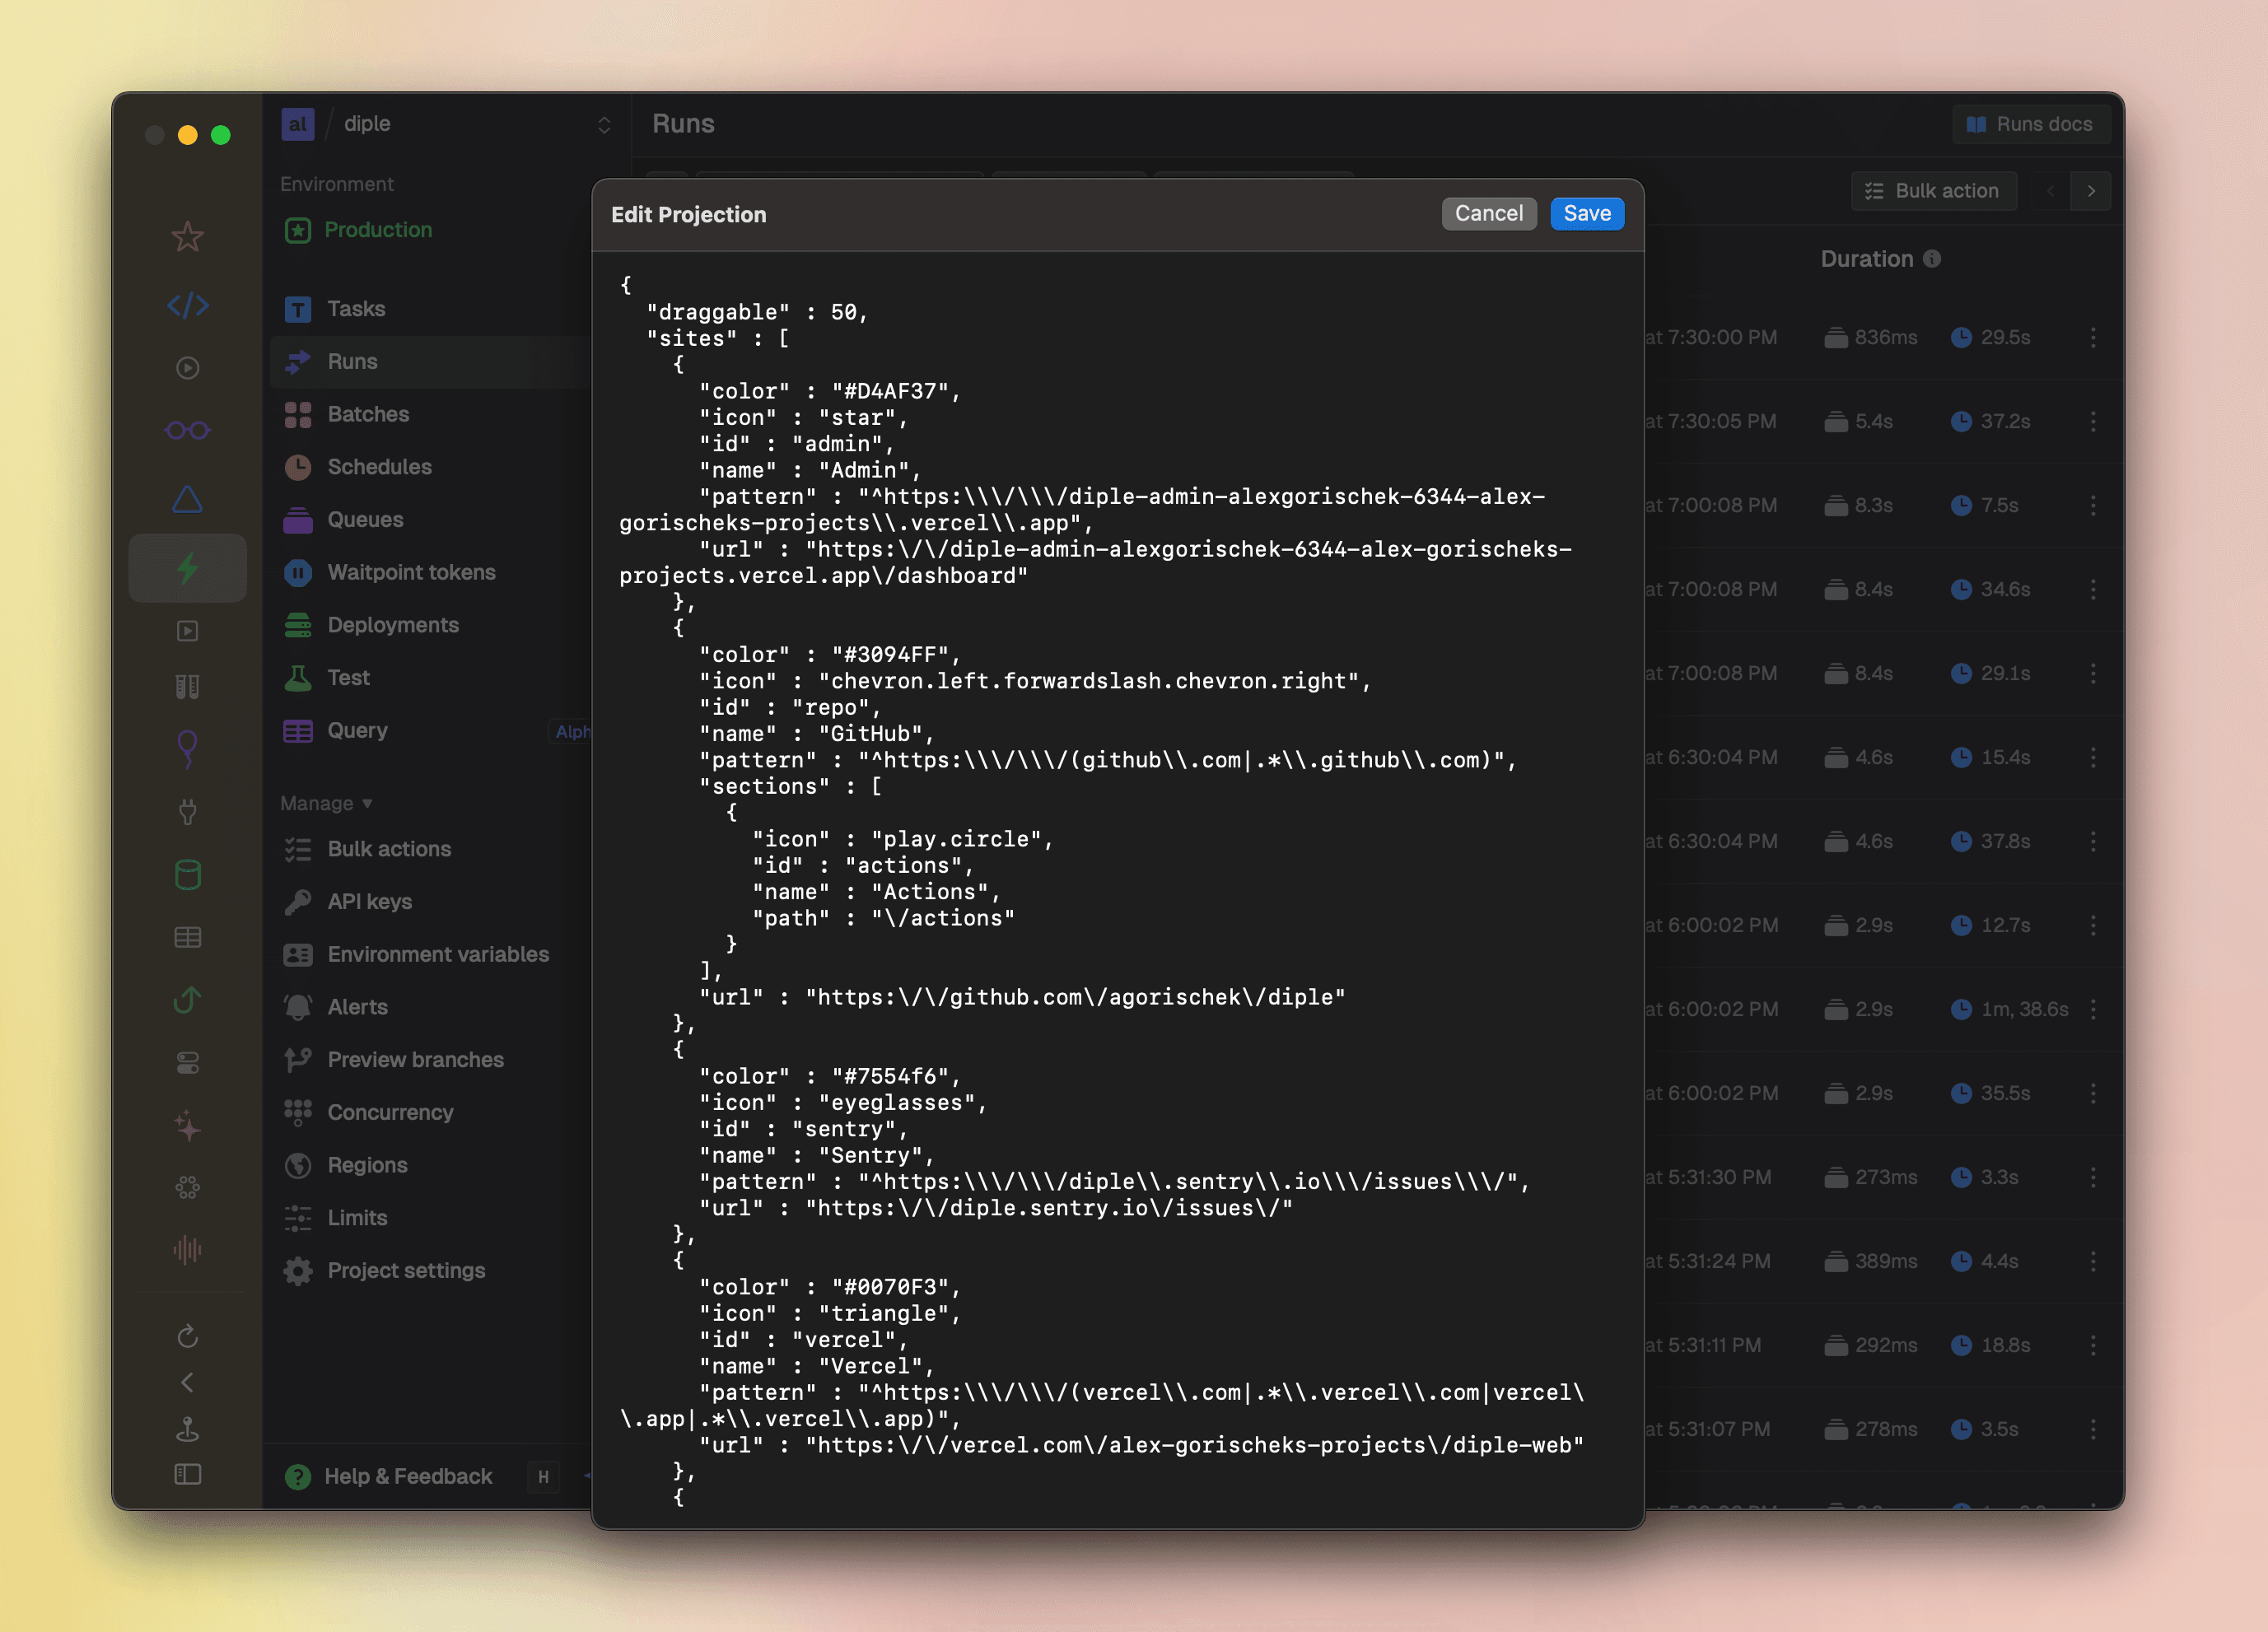Open Project settings from the sidebar

(405, 1270)
